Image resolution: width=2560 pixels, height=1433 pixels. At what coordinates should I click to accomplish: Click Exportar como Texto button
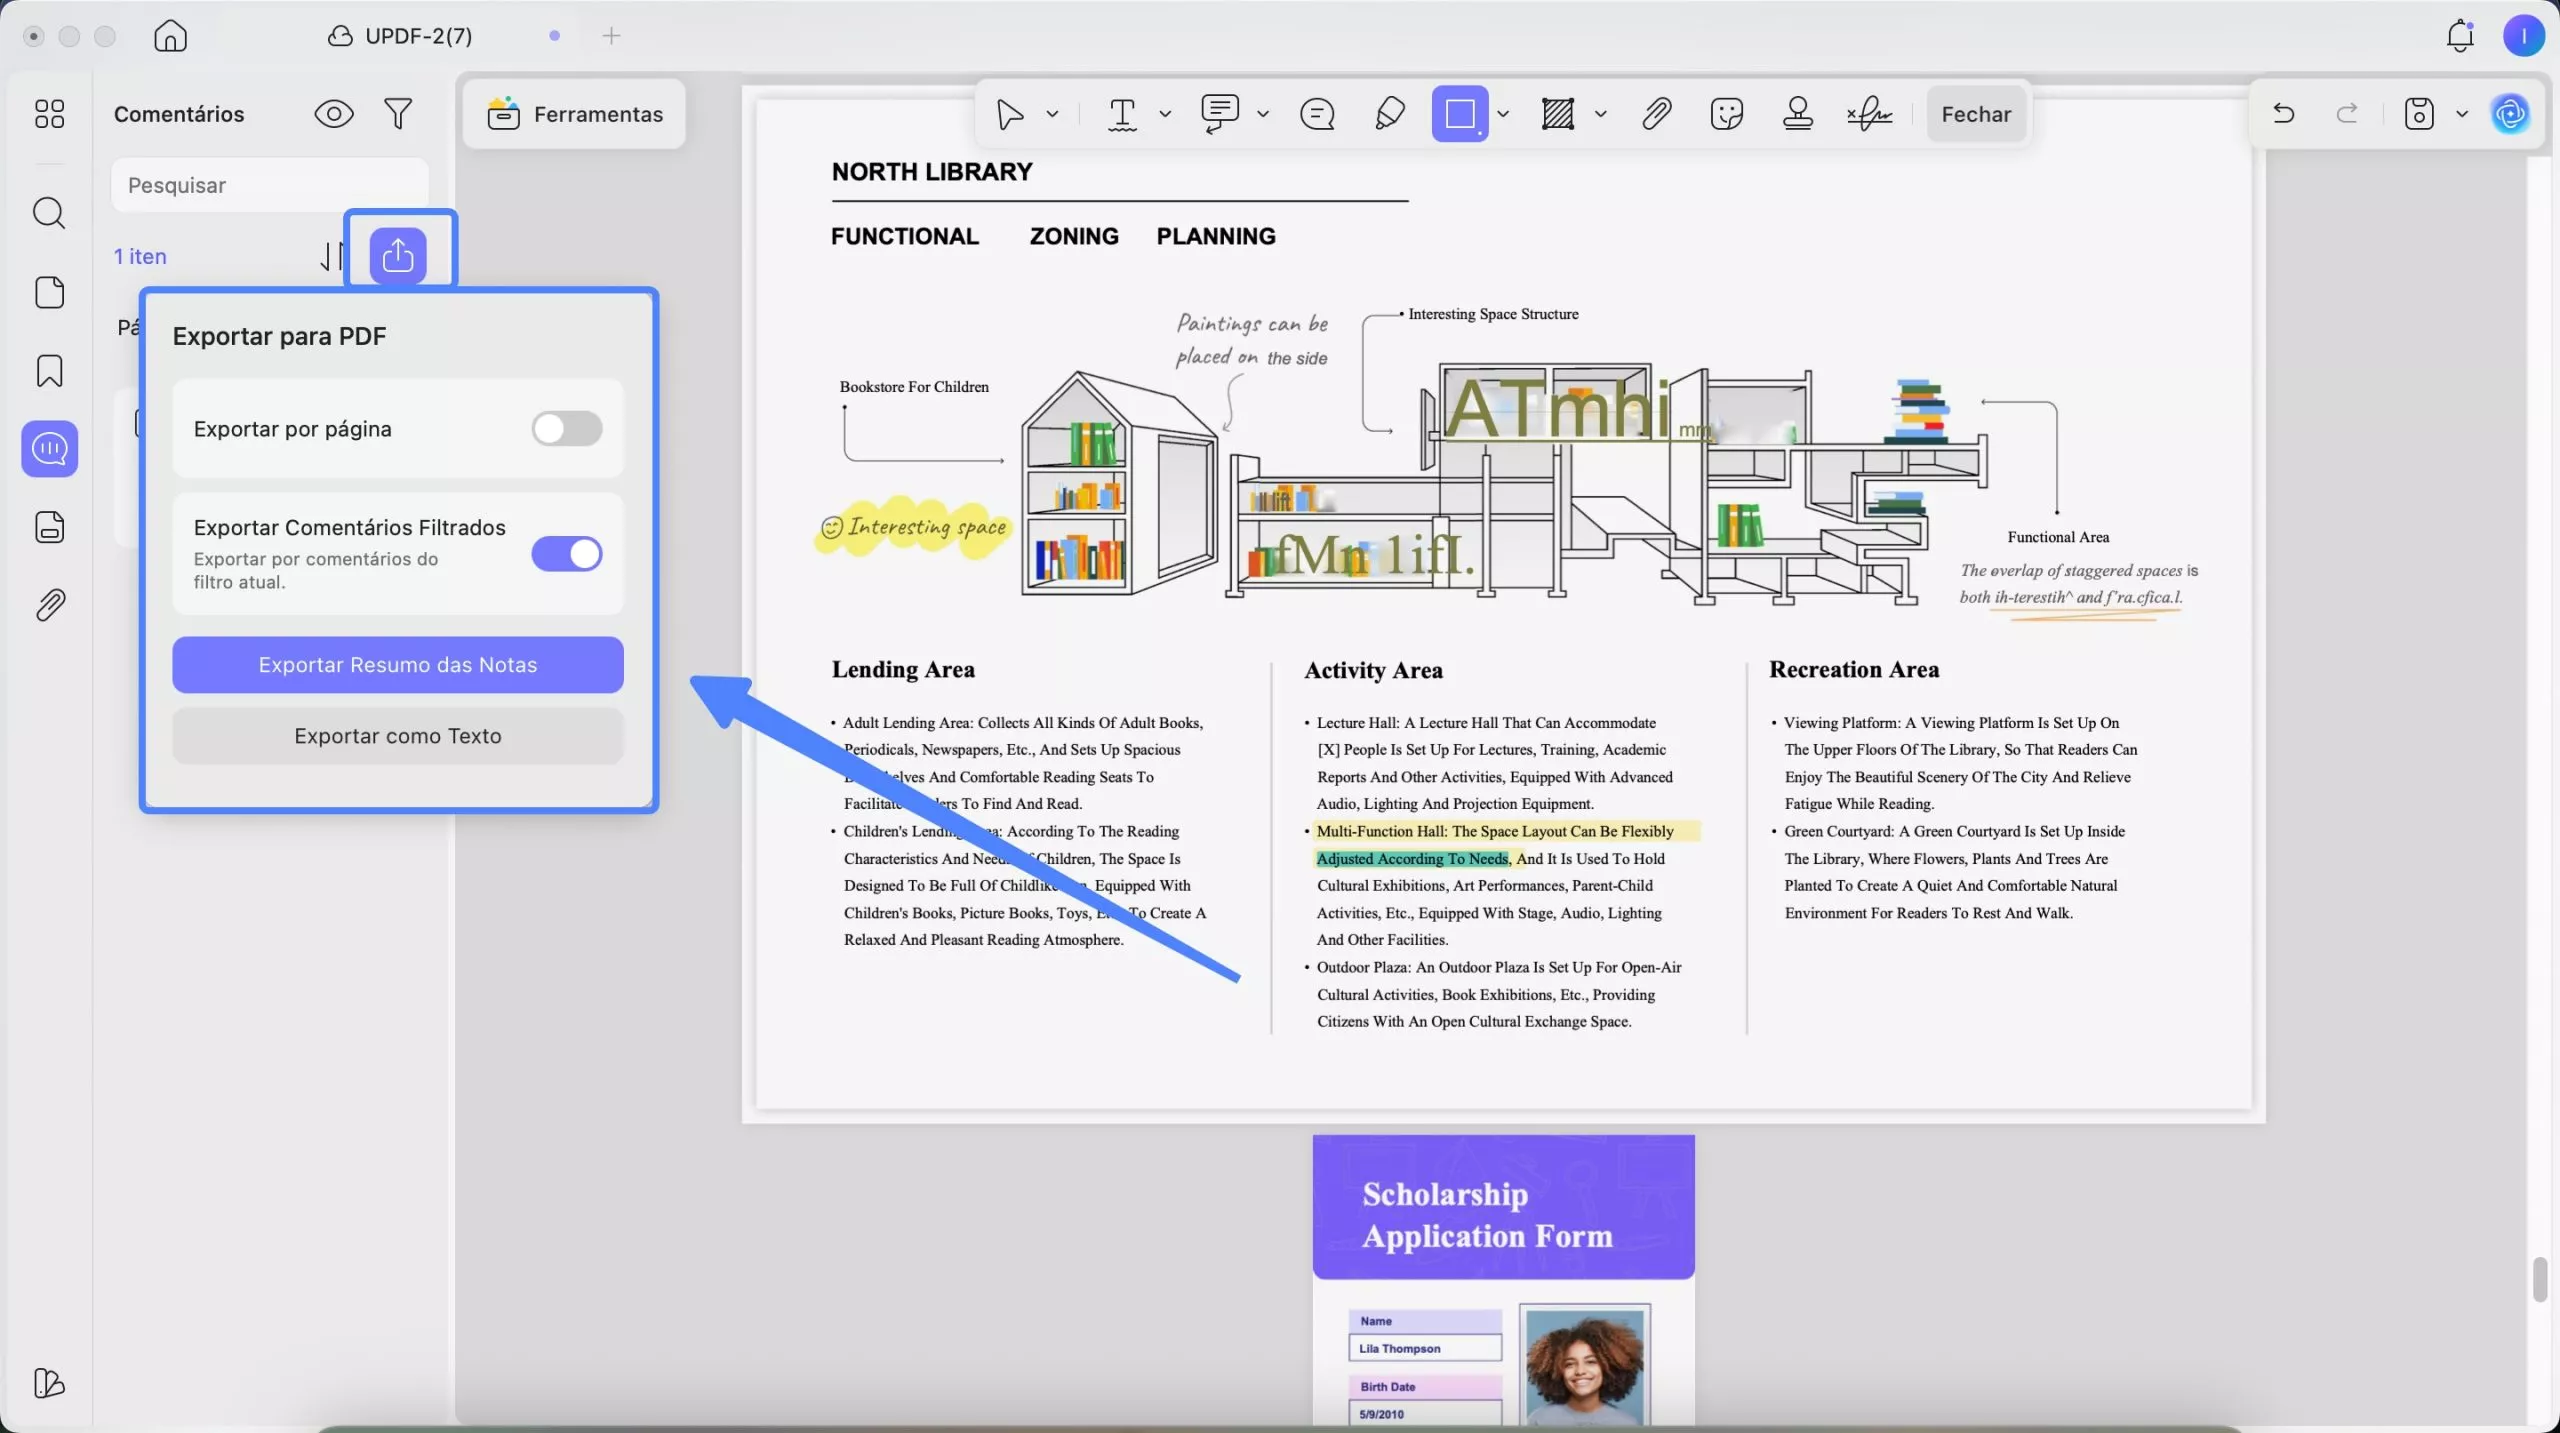tap(398, 736)
